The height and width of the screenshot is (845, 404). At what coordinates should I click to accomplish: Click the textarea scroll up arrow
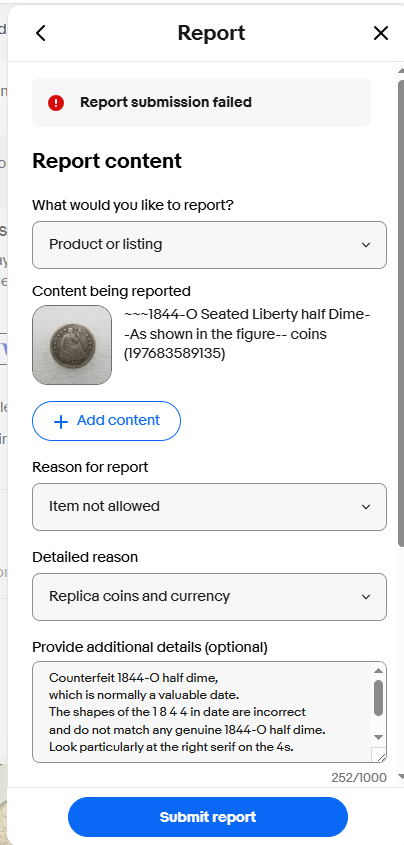(x=378, y=670)
